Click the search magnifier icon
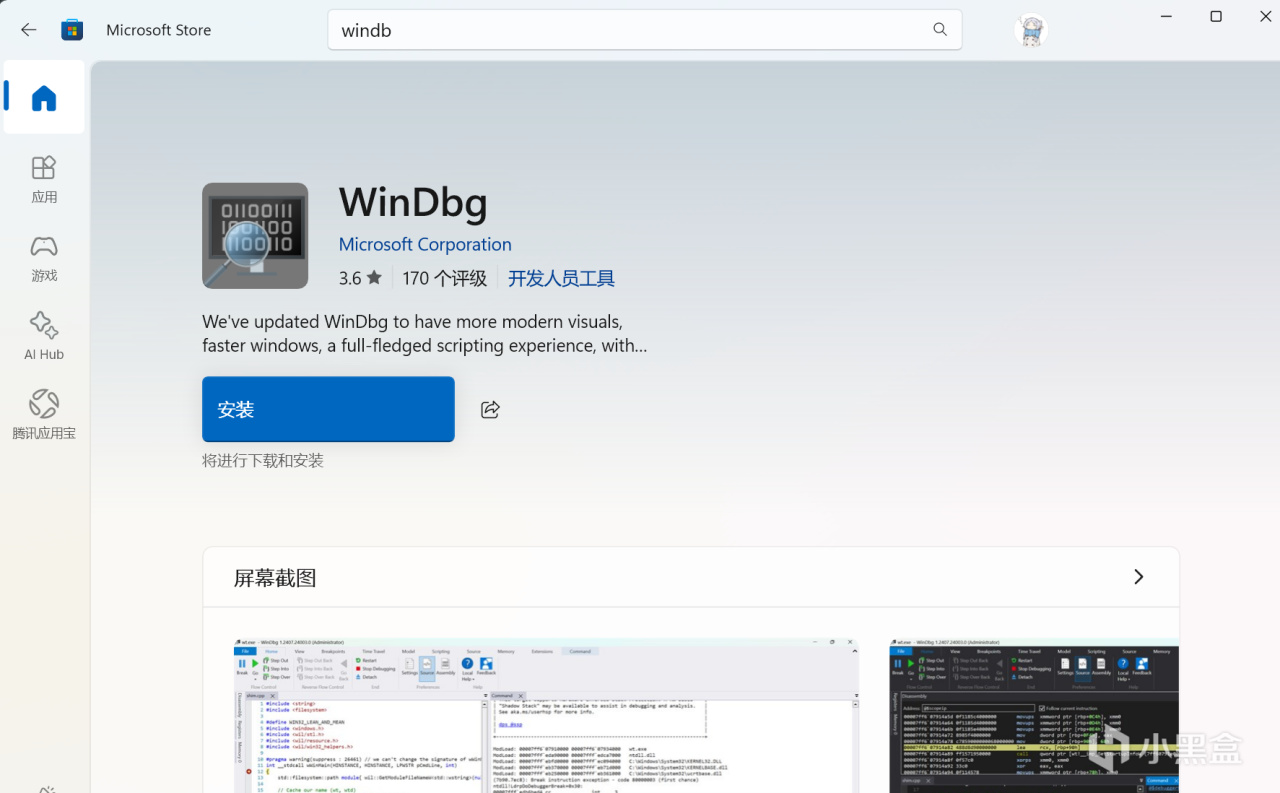1280x793 pixels. (940, 30)
